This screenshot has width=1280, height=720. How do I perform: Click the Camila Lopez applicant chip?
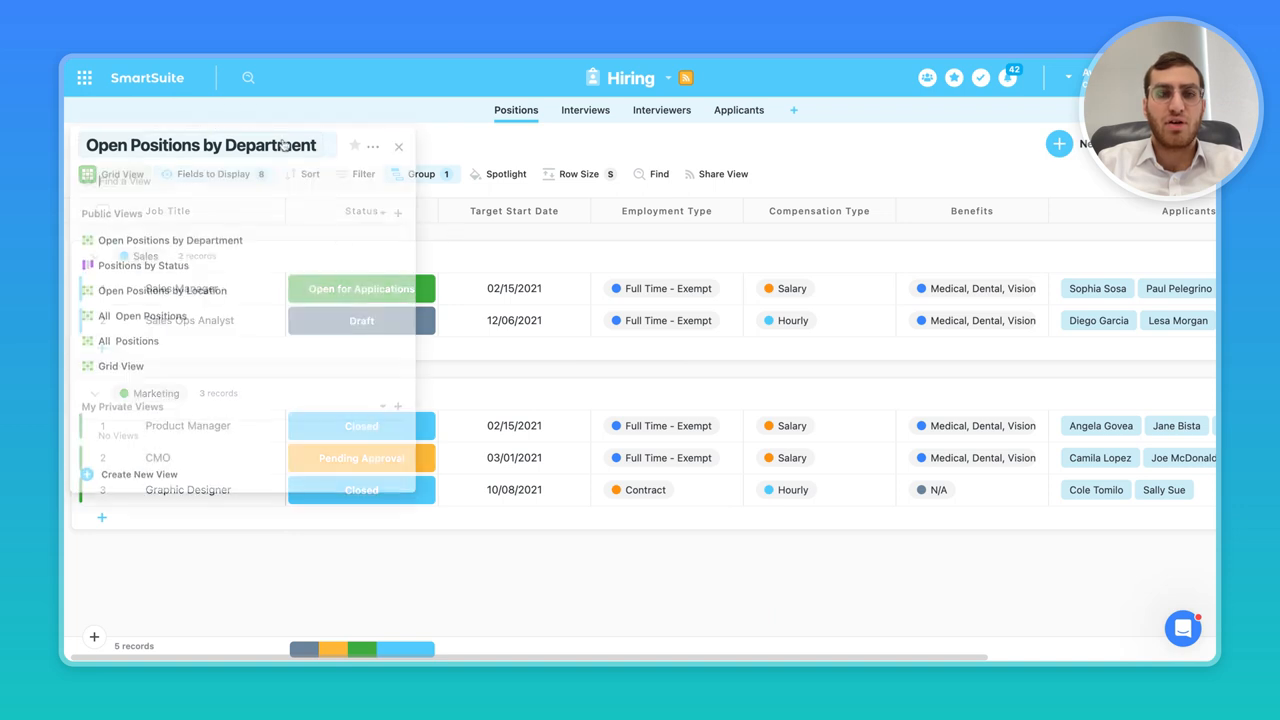(1100, 458)
